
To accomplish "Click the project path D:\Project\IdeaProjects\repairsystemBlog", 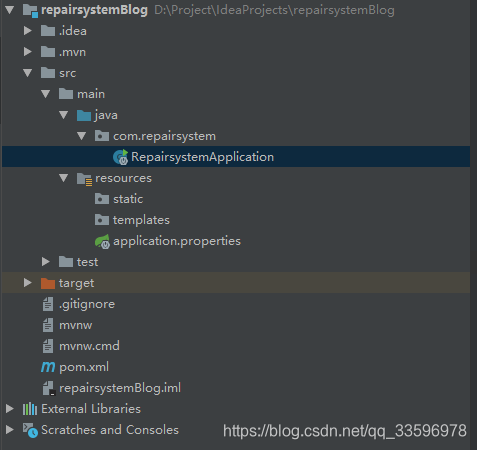I will click(x=274, y=10).
